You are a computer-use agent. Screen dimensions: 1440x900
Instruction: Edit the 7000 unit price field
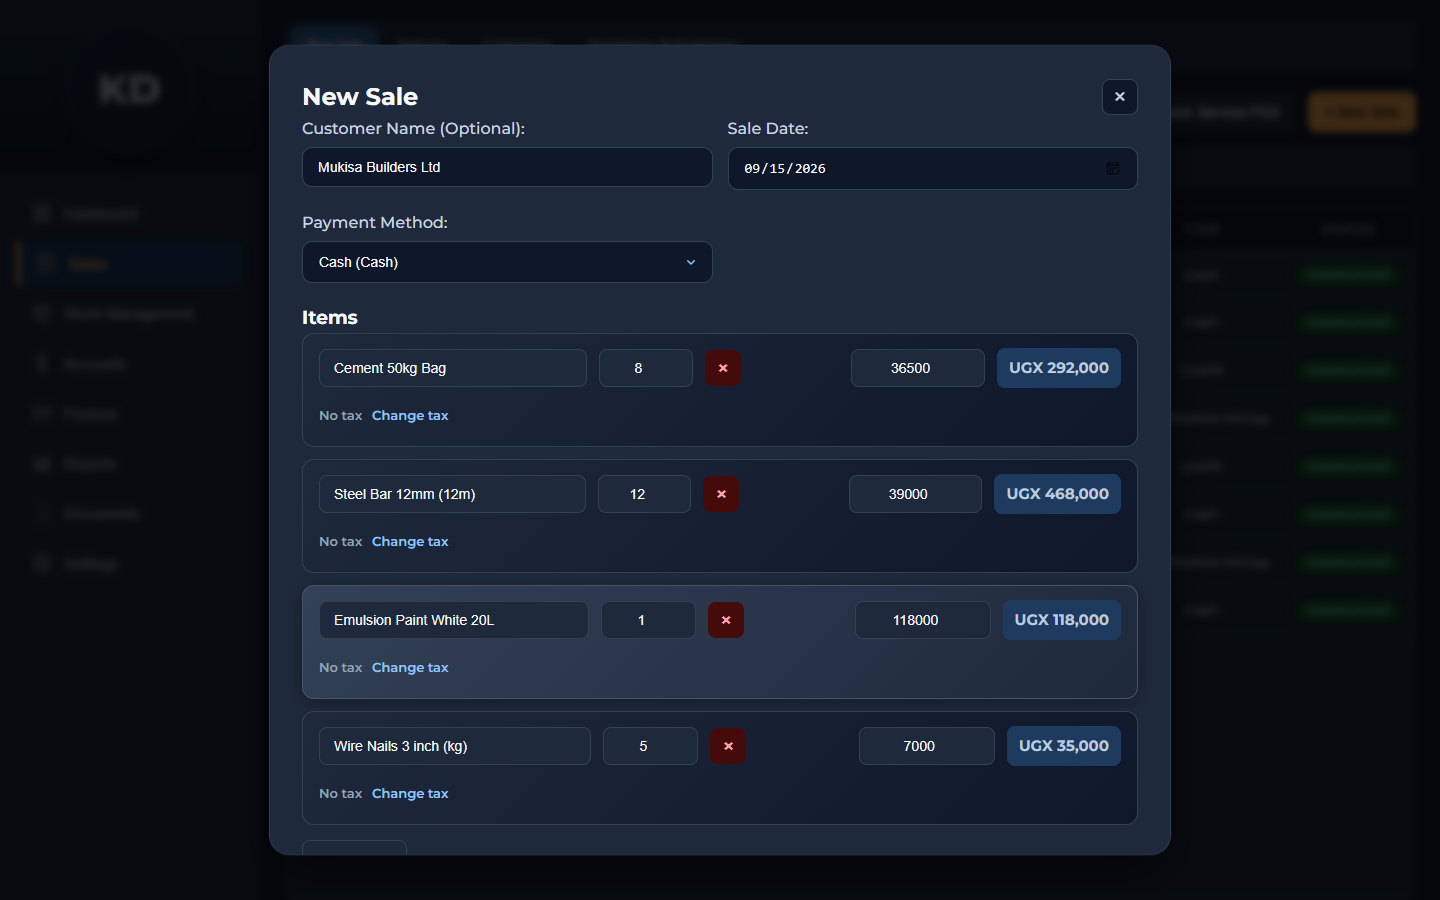click(926, 746)
